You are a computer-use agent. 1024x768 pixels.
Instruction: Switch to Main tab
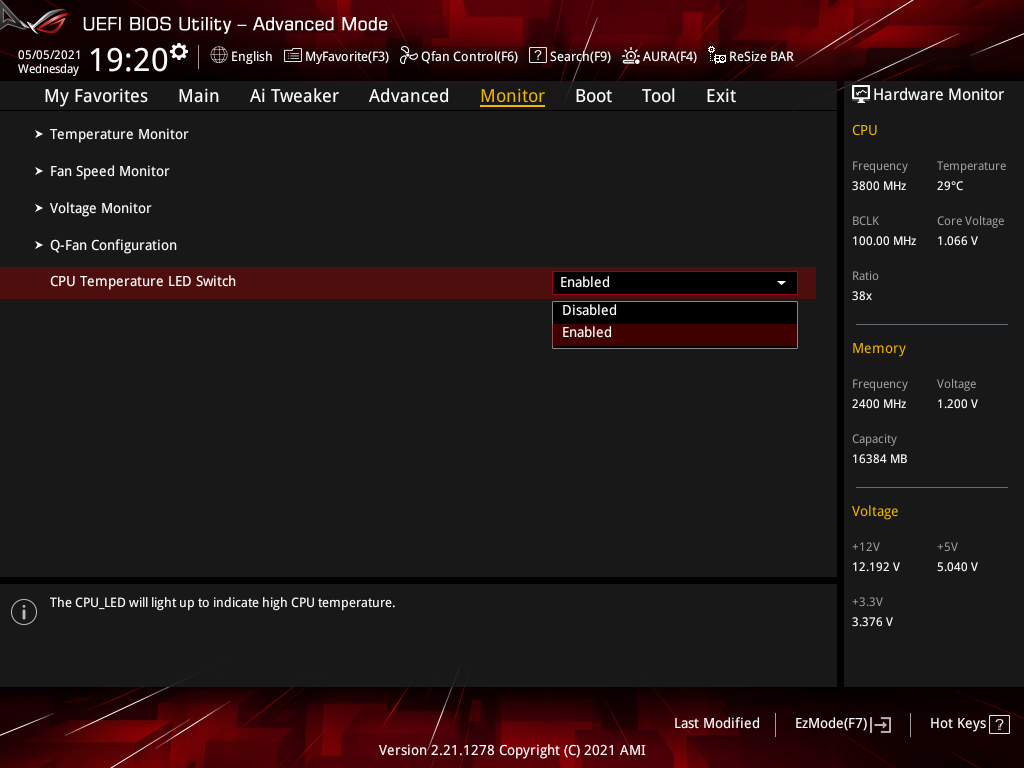[x=199, y=96]
